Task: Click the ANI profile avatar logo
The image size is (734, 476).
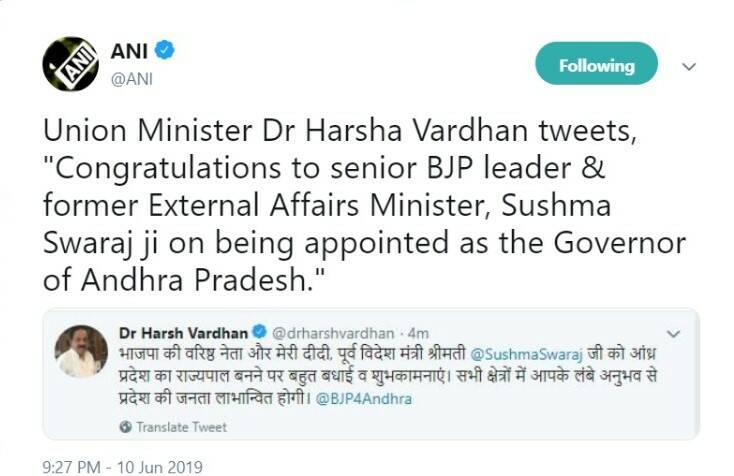Action: [x=70, y=64]
